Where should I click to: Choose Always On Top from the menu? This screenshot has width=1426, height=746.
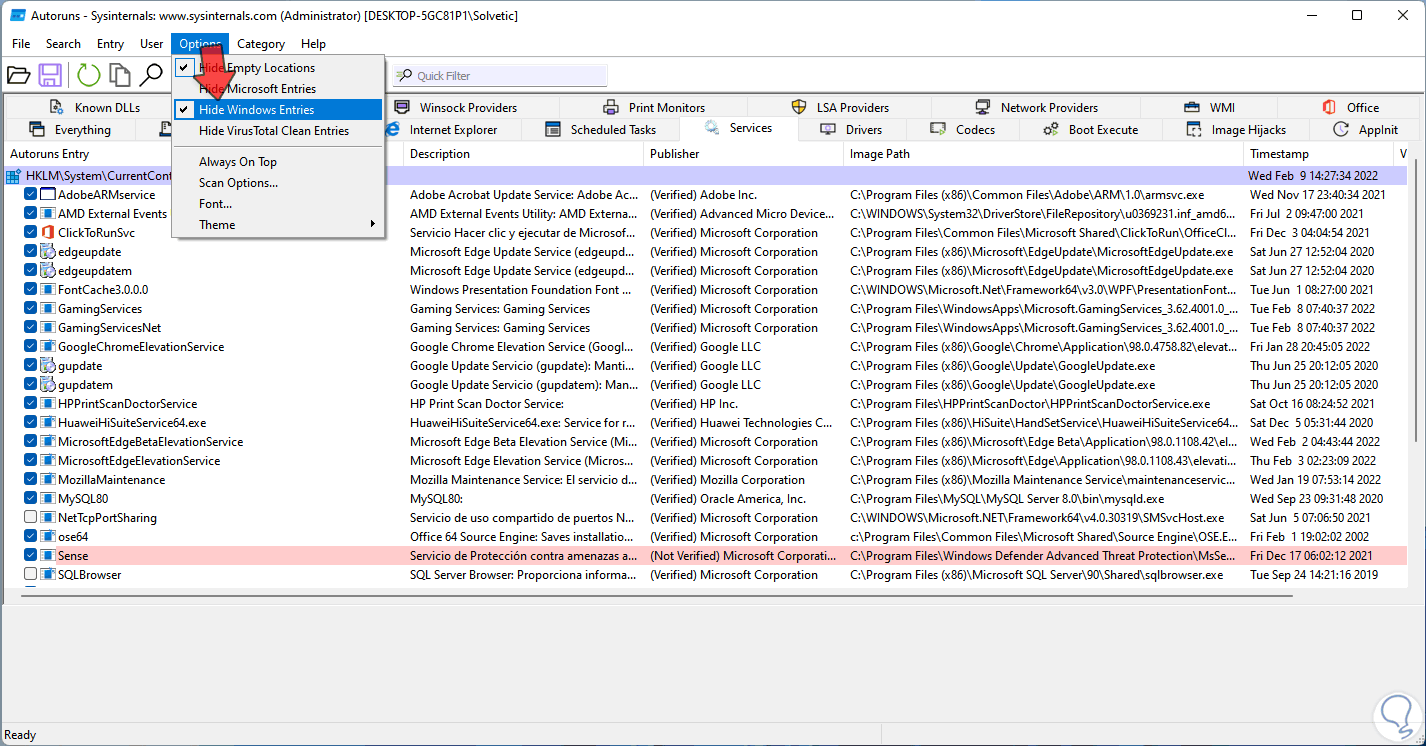point(277,162)
